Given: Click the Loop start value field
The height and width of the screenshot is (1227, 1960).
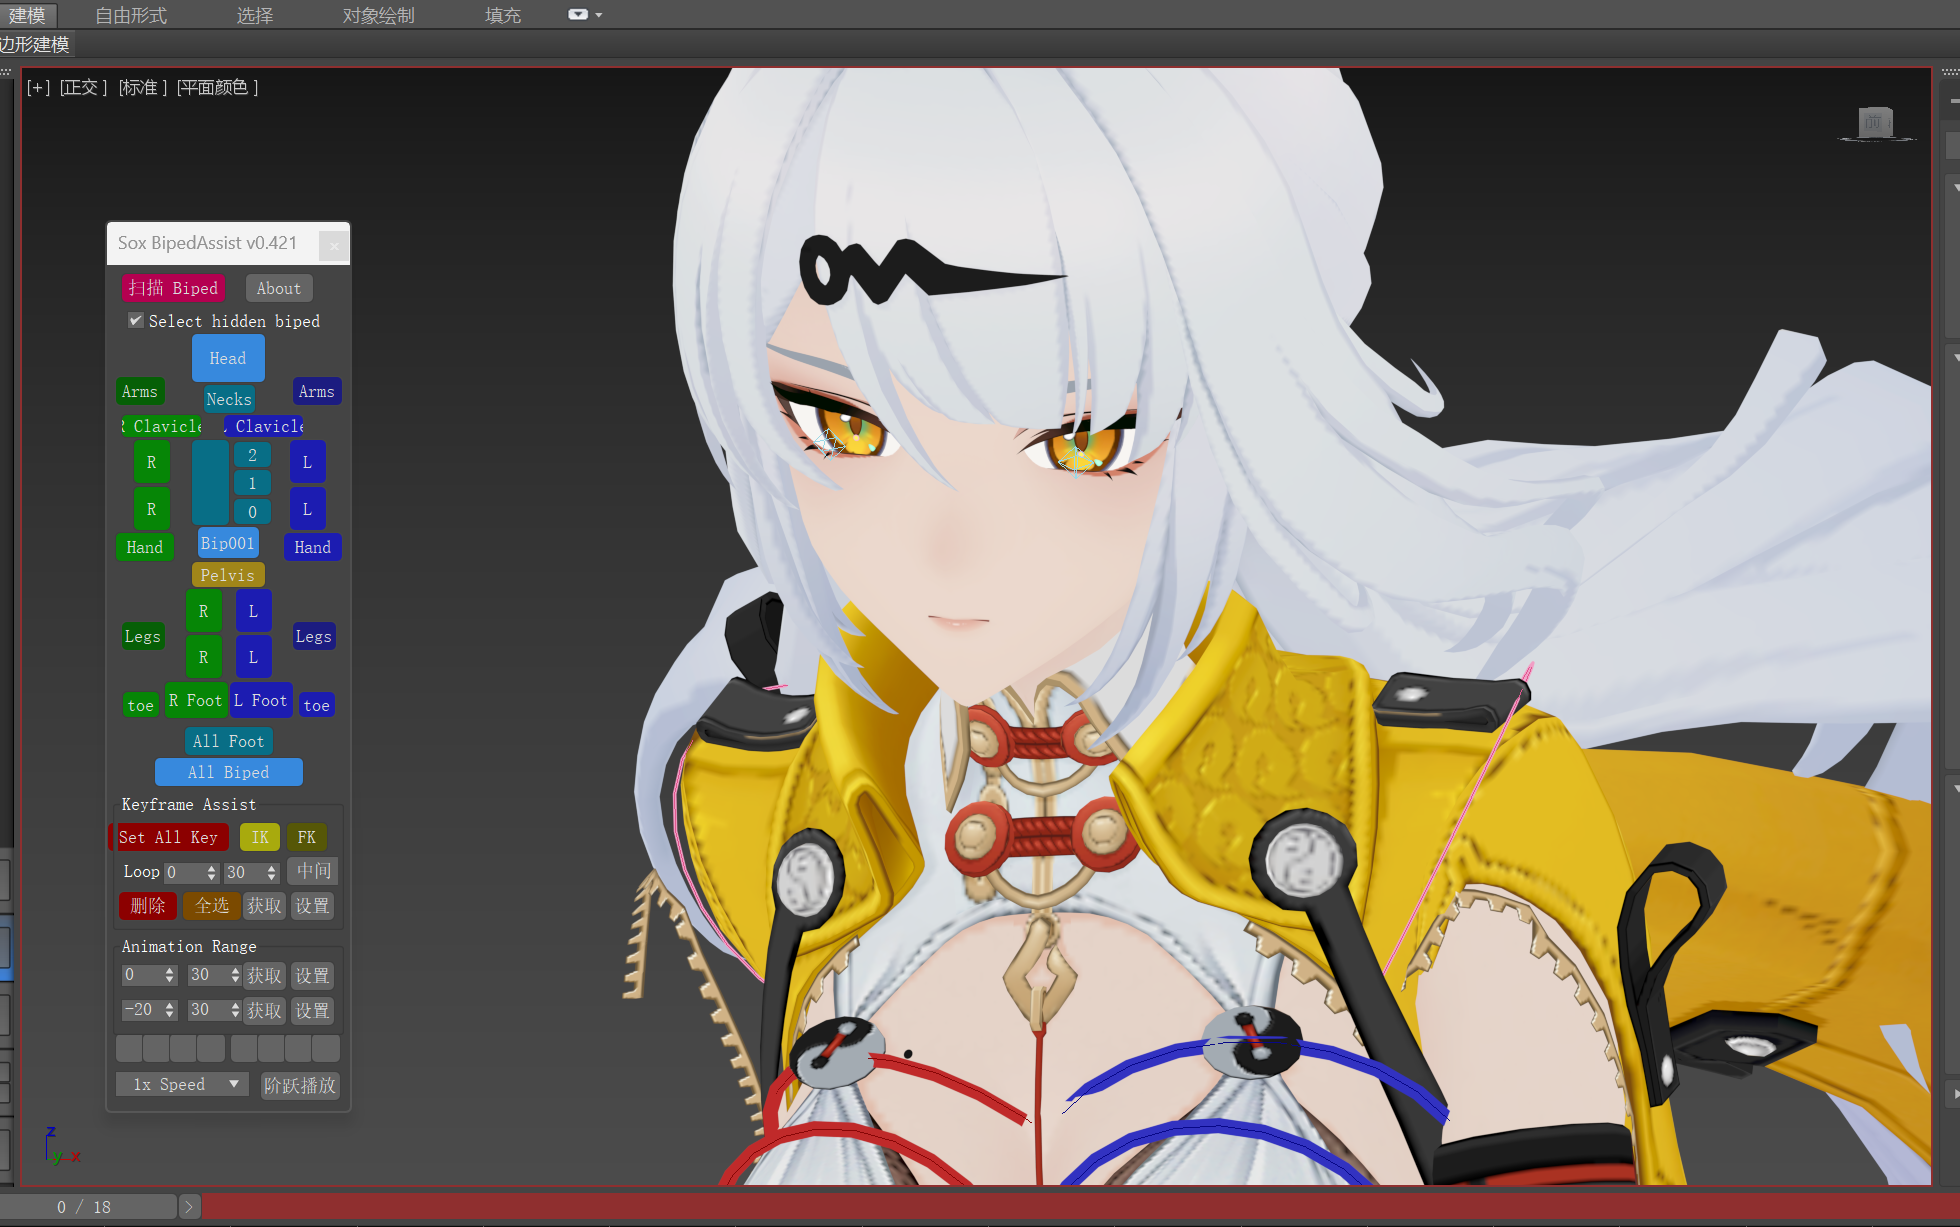Looking at the screenshot, I should (x=184, y=872).
